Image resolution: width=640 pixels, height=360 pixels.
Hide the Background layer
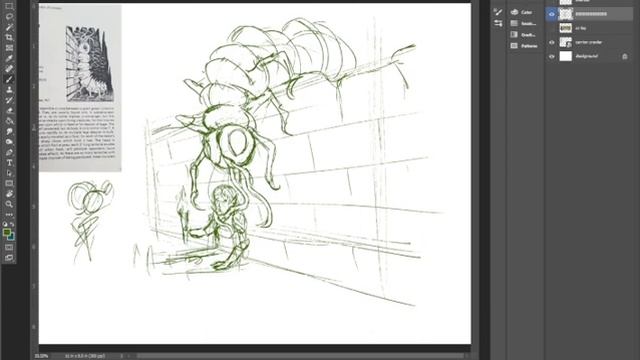551,56
